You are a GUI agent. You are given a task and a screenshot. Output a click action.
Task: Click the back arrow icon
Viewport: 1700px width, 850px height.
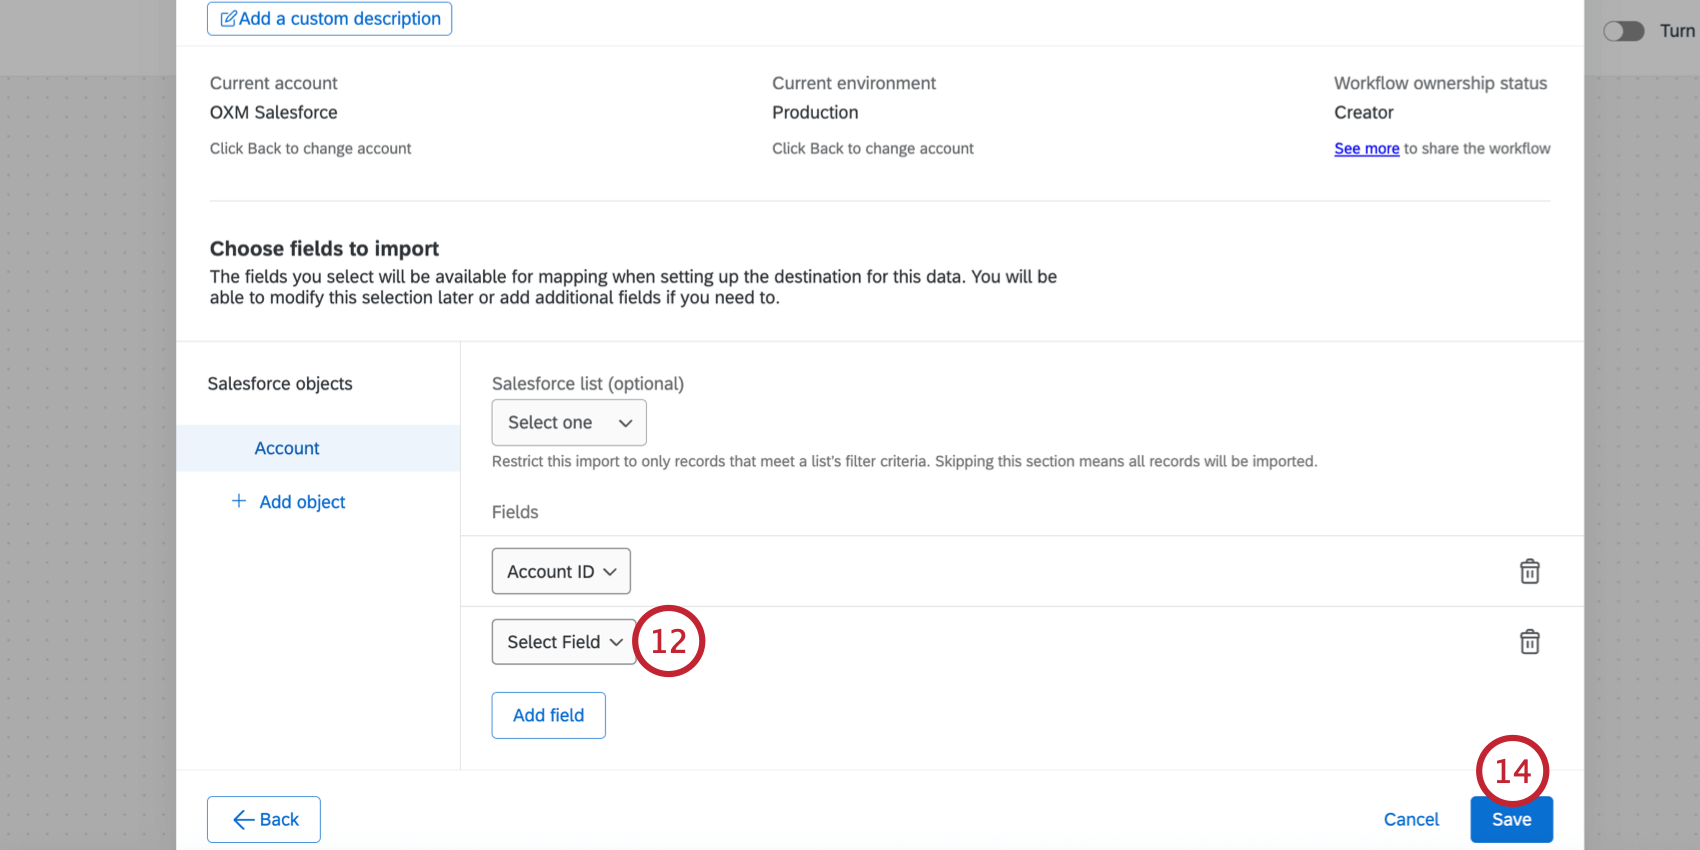pyautogui.click(x=243, y=820)
